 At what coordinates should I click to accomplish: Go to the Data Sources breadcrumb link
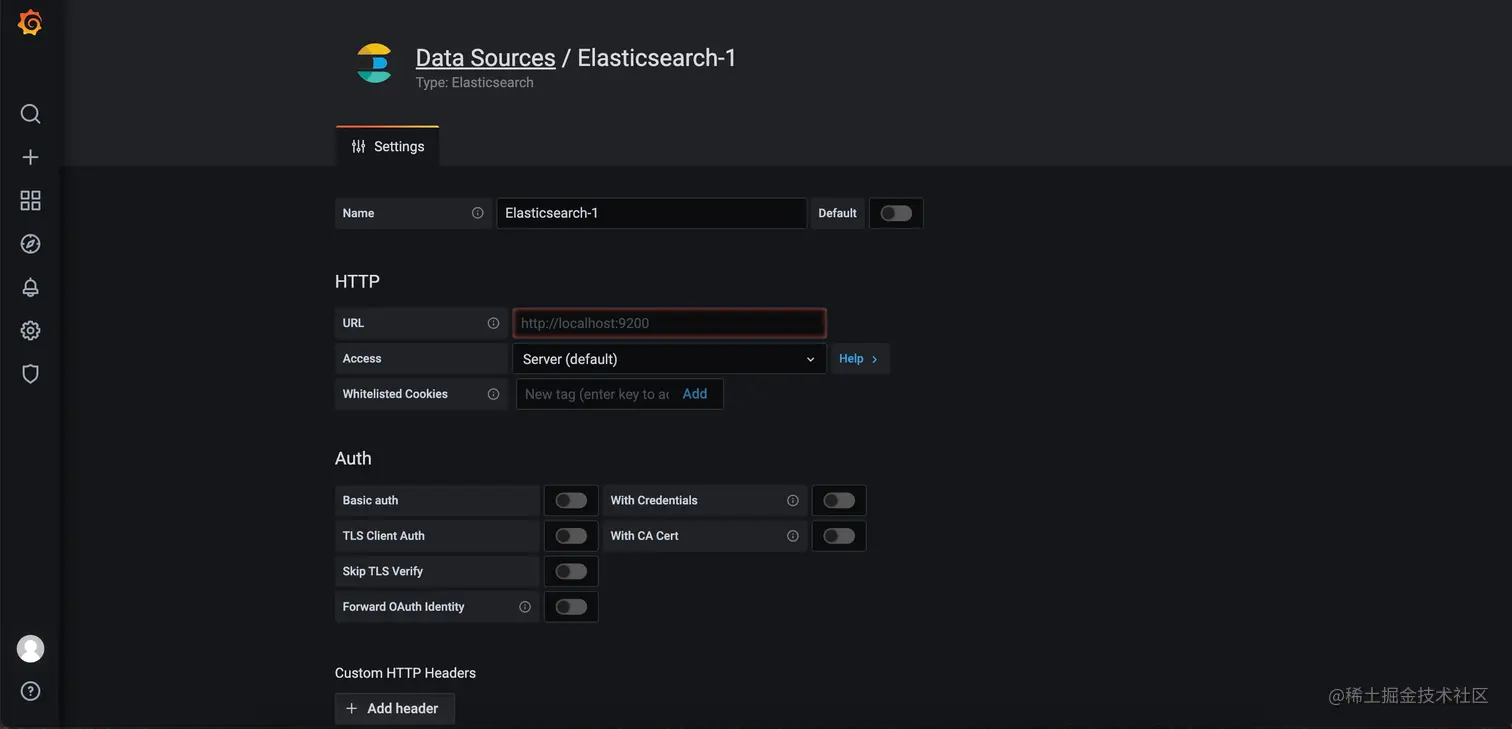pyautogui.click(x=485, y=58)
